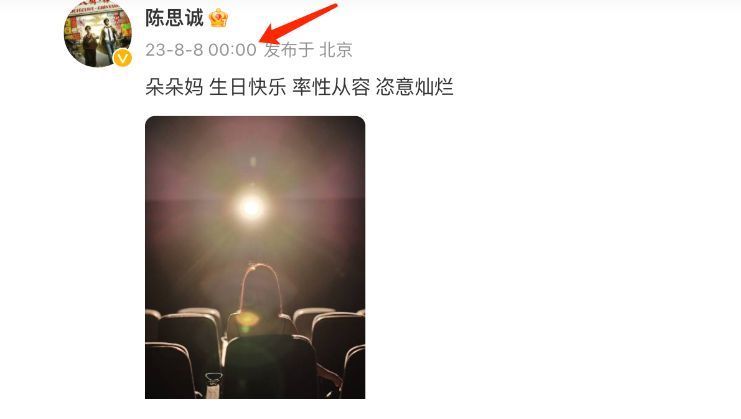
Task: Click the yellow V verified badge
Action: tap(122, 58)
